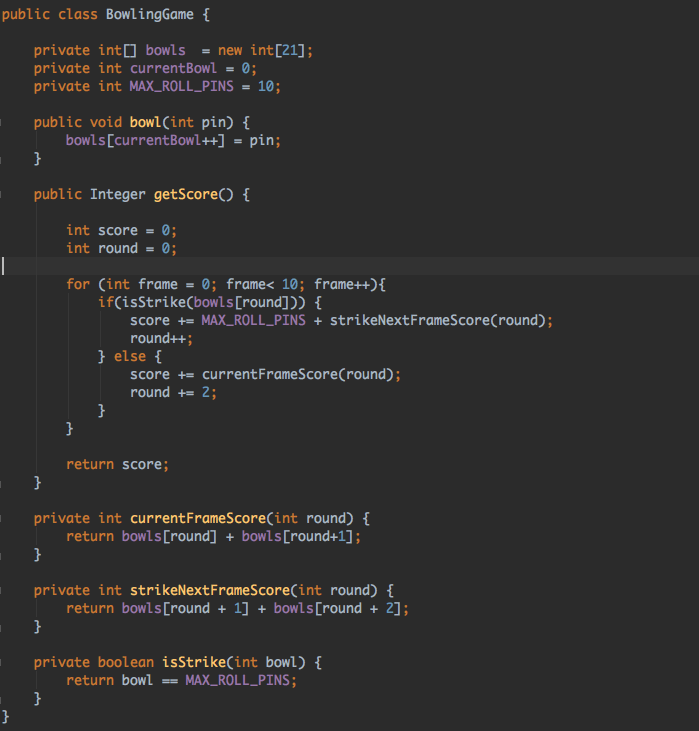Click strikeNextFrameScore method name in its declaration
Viewport: 699px width, 731px height.
click(210, 591)
